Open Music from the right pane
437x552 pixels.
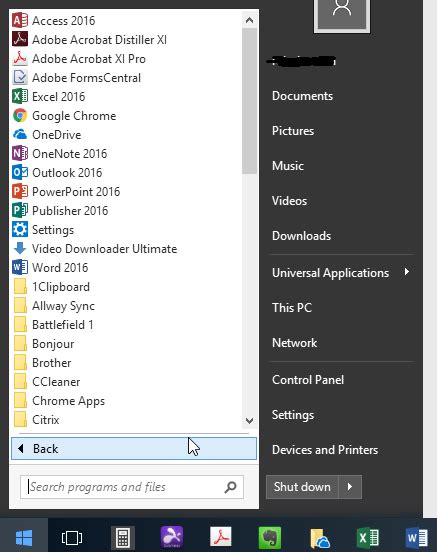[x=288, y=165]
